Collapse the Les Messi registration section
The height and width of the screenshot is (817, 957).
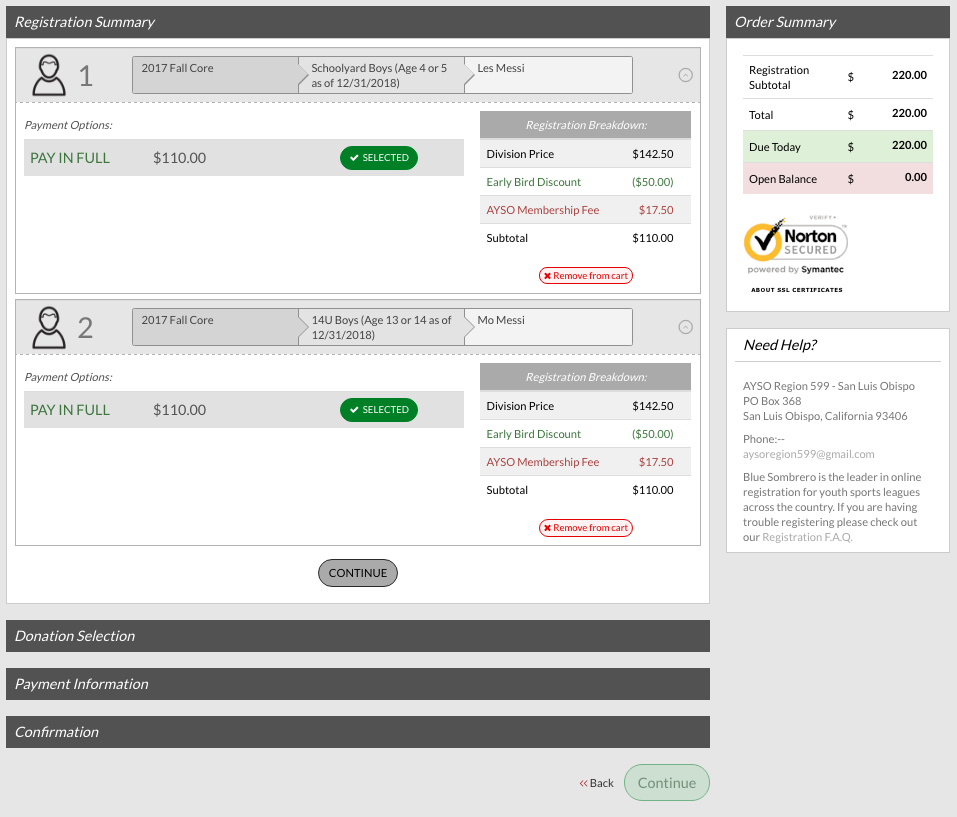coord(685,75)
